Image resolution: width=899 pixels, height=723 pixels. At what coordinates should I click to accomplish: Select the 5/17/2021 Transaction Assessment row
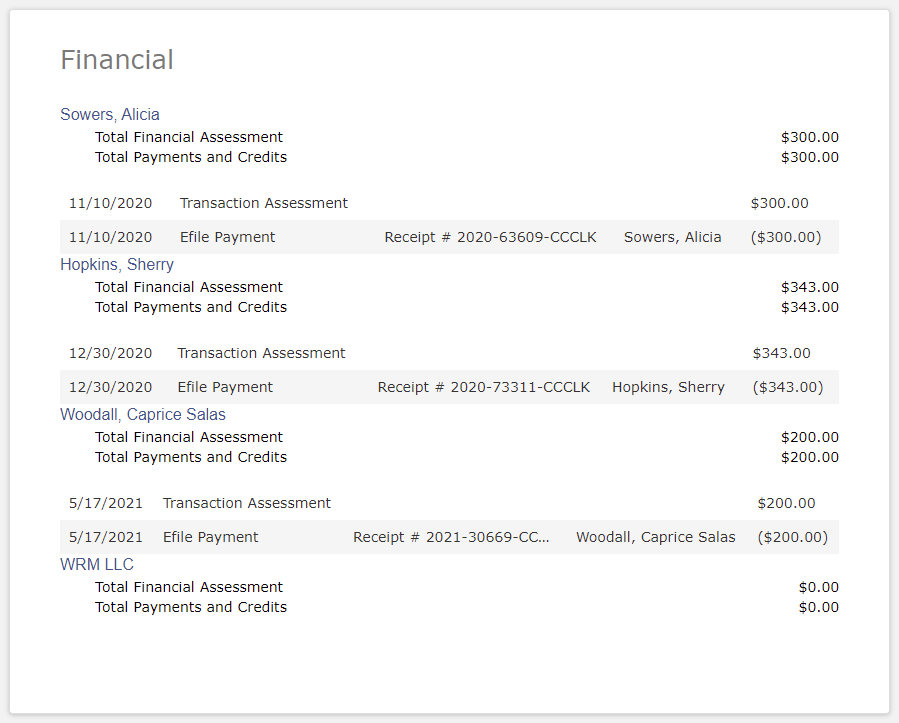[450, 503]
